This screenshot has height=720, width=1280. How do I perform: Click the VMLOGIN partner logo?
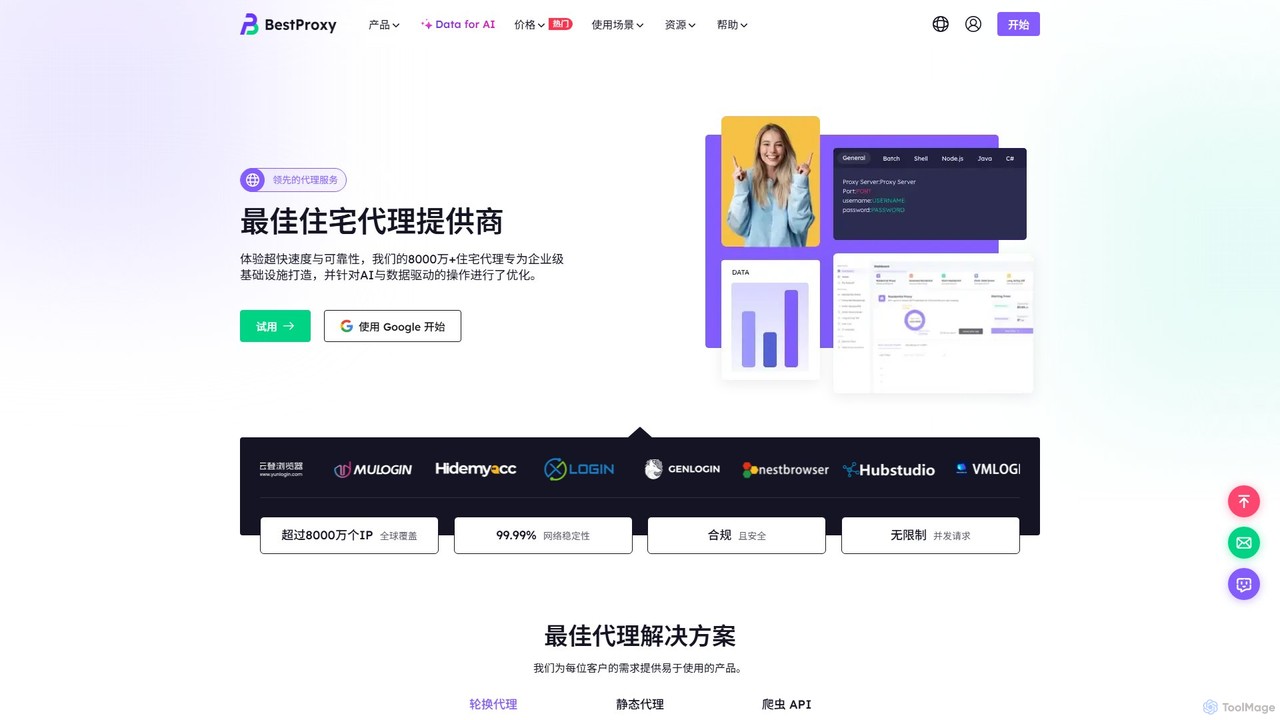point(987,468)
